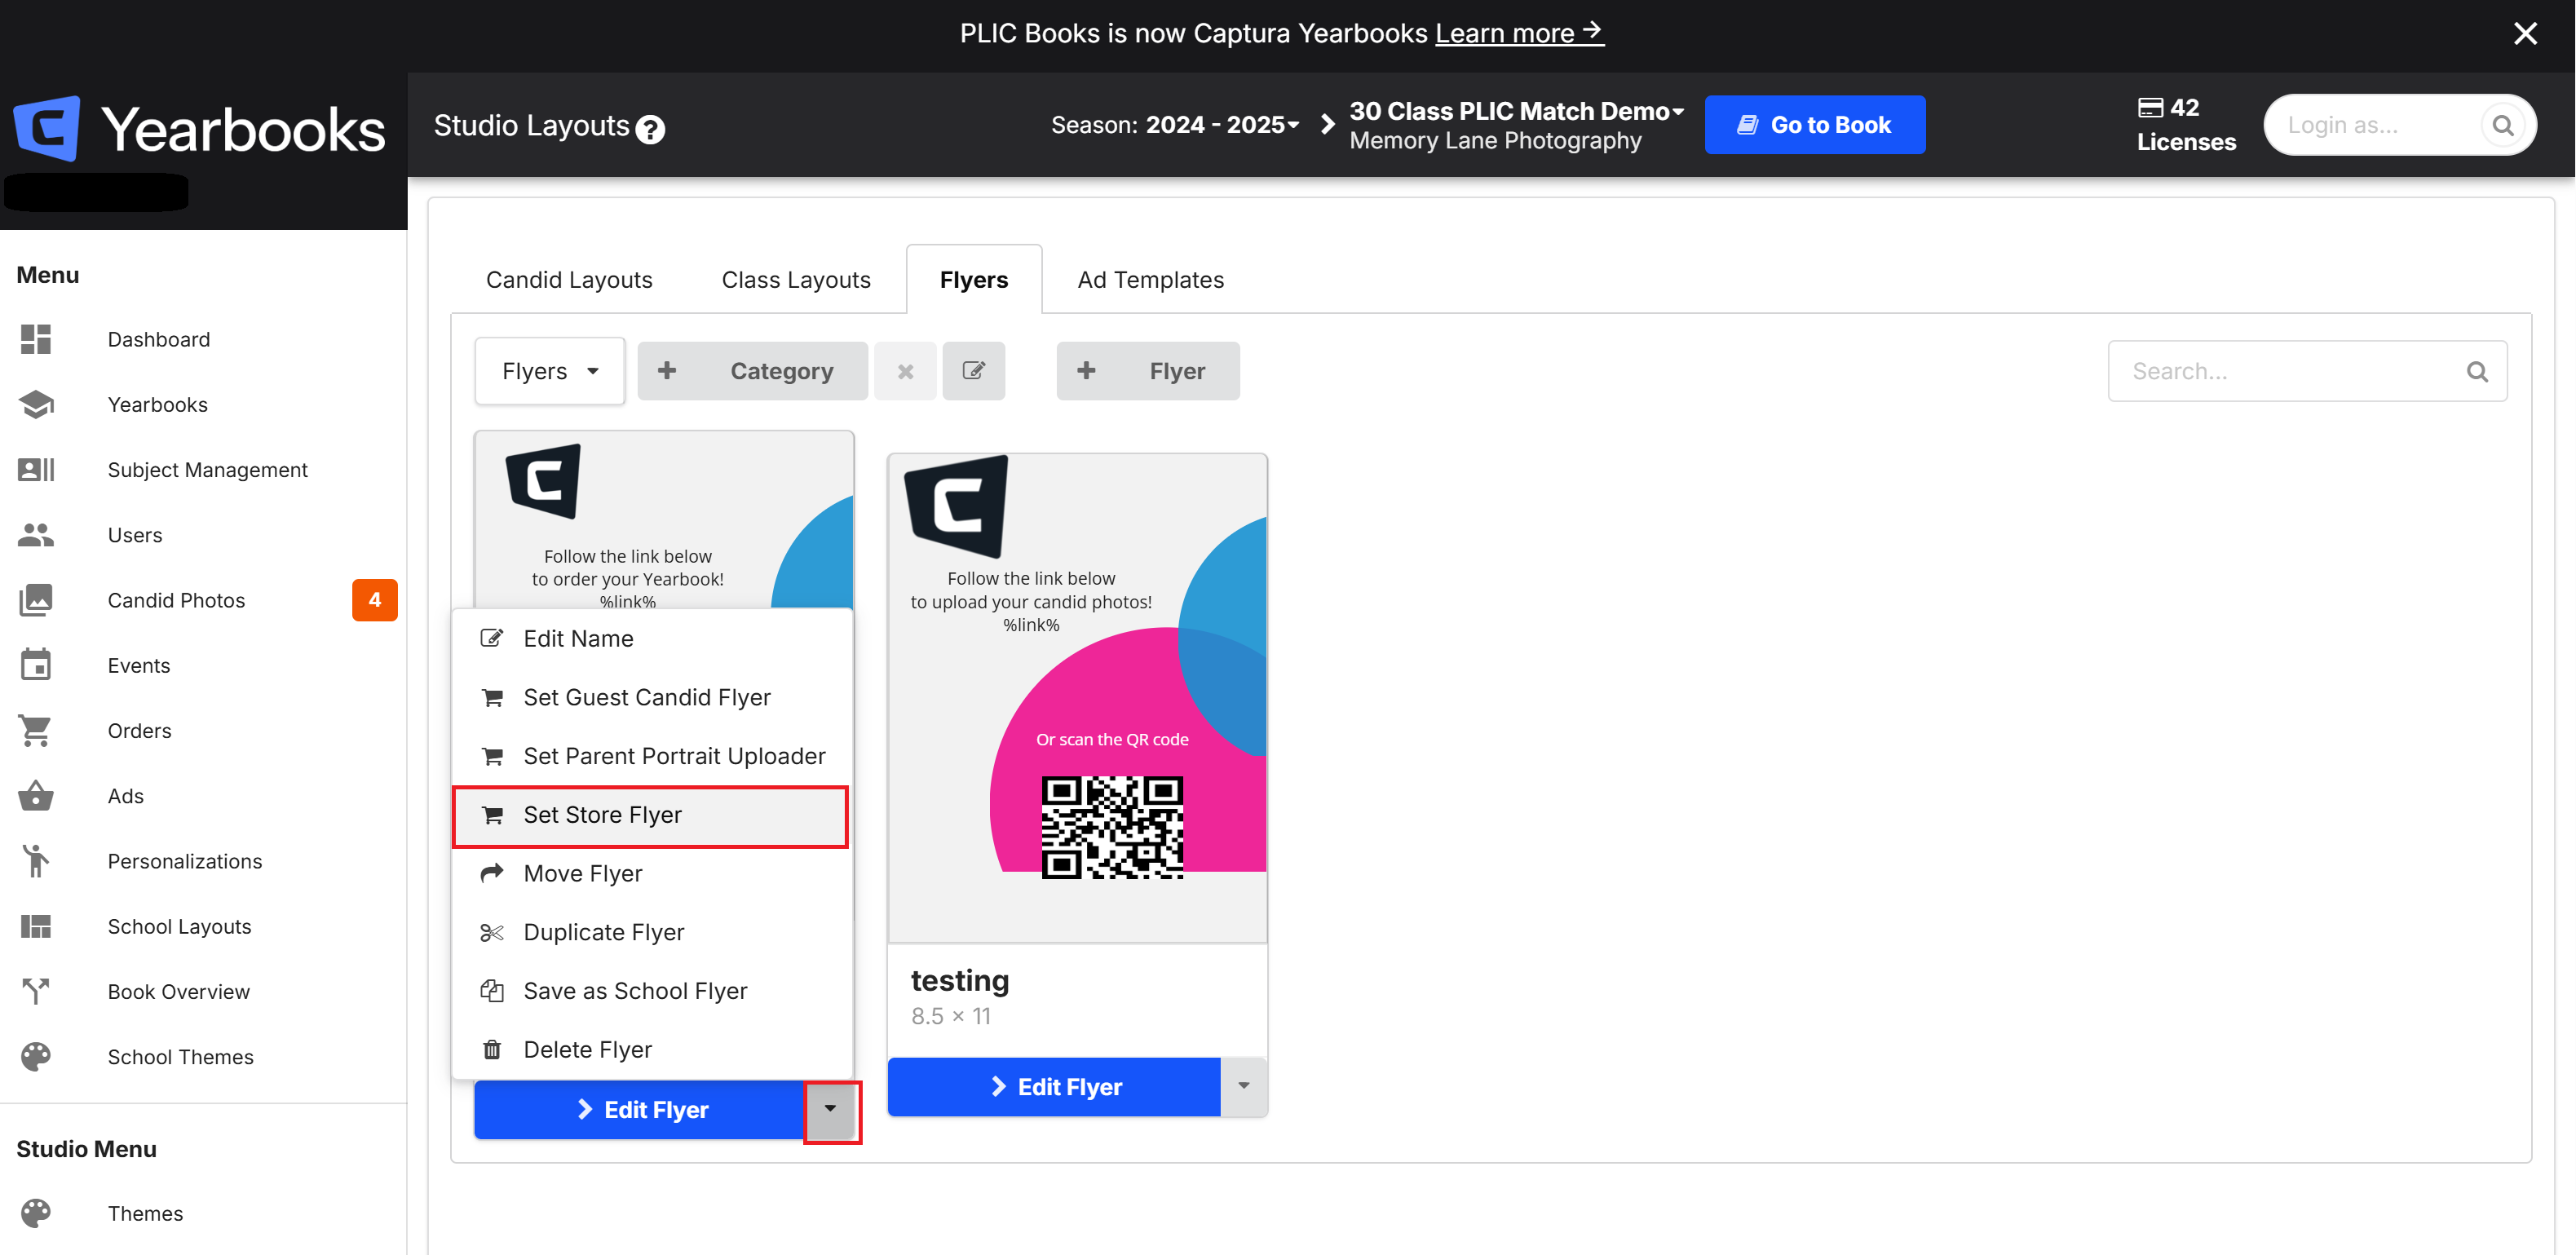Choose Set Guest Candid Flyer

coord(652,697)
